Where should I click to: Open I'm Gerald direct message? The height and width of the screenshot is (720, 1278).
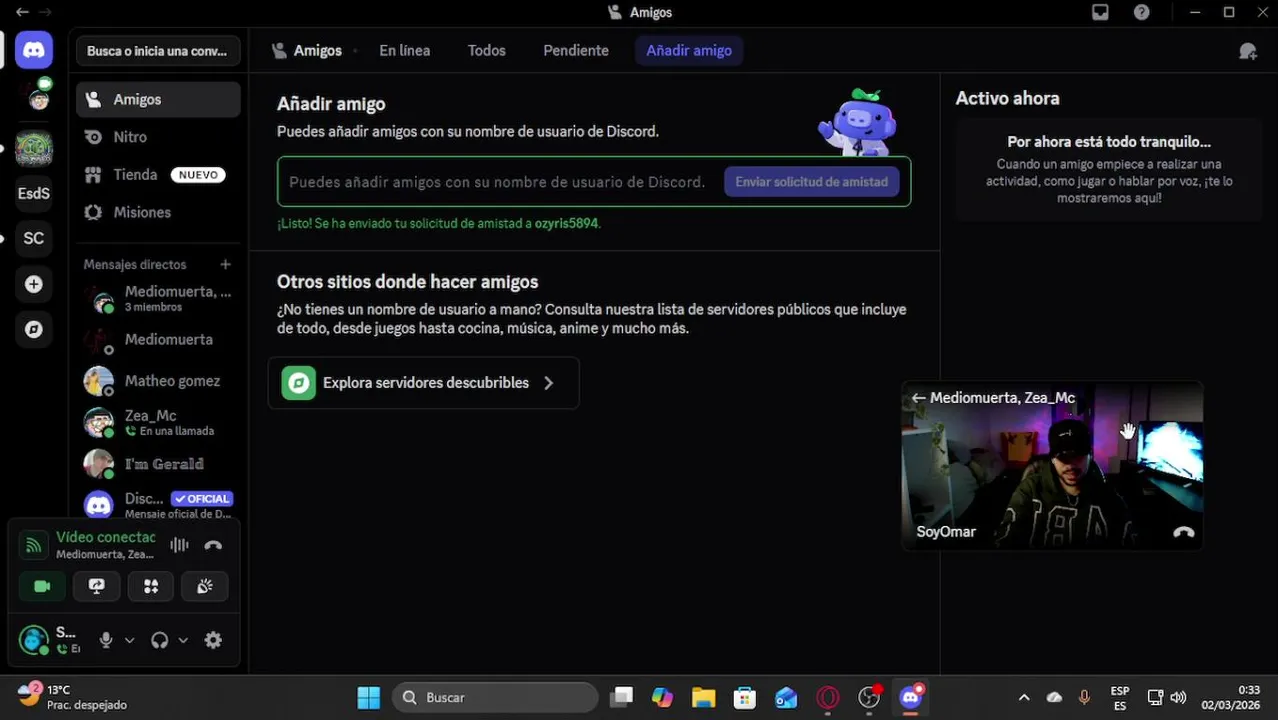(x=158, y=464)
